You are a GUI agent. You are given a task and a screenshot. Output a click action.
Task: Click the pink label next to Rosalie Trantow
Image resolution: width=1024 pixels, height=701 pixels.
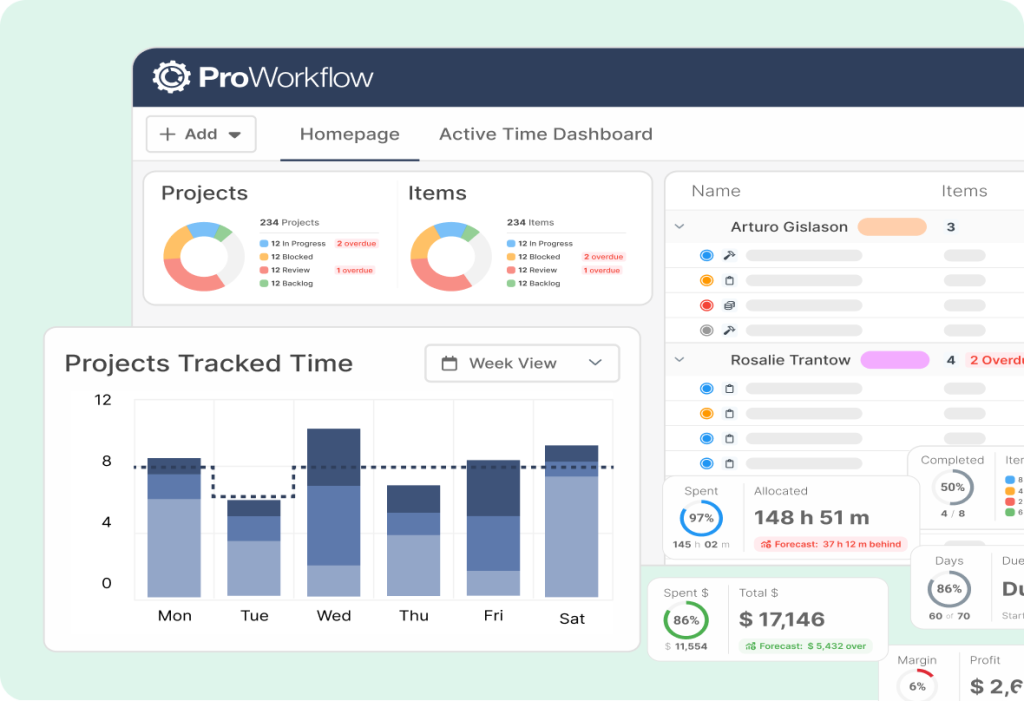(895, 360)
